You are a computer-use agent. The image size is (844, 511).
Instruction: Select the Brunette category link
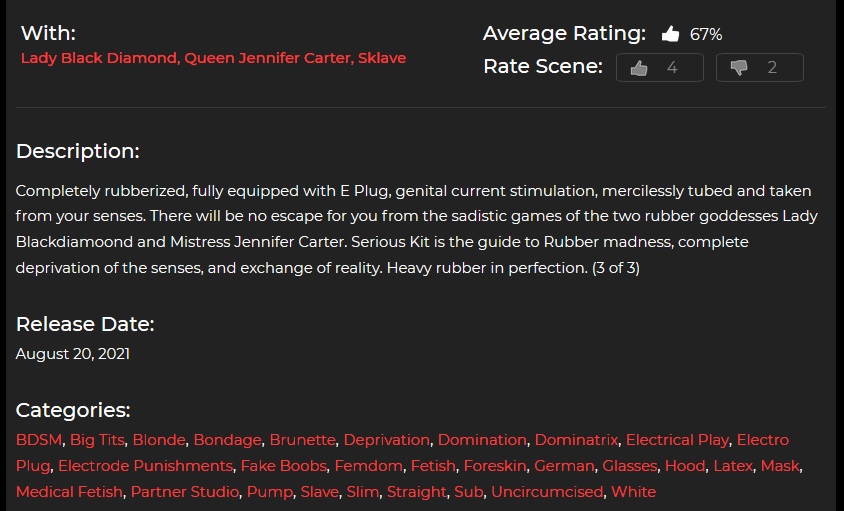303,440
